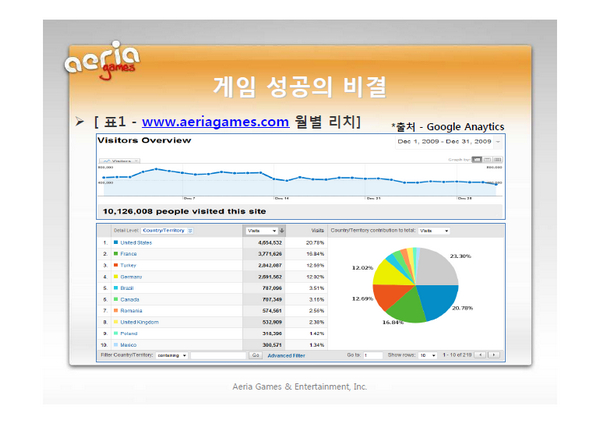Click the blue swatch next to United States
600x424 pixels.
116,242
